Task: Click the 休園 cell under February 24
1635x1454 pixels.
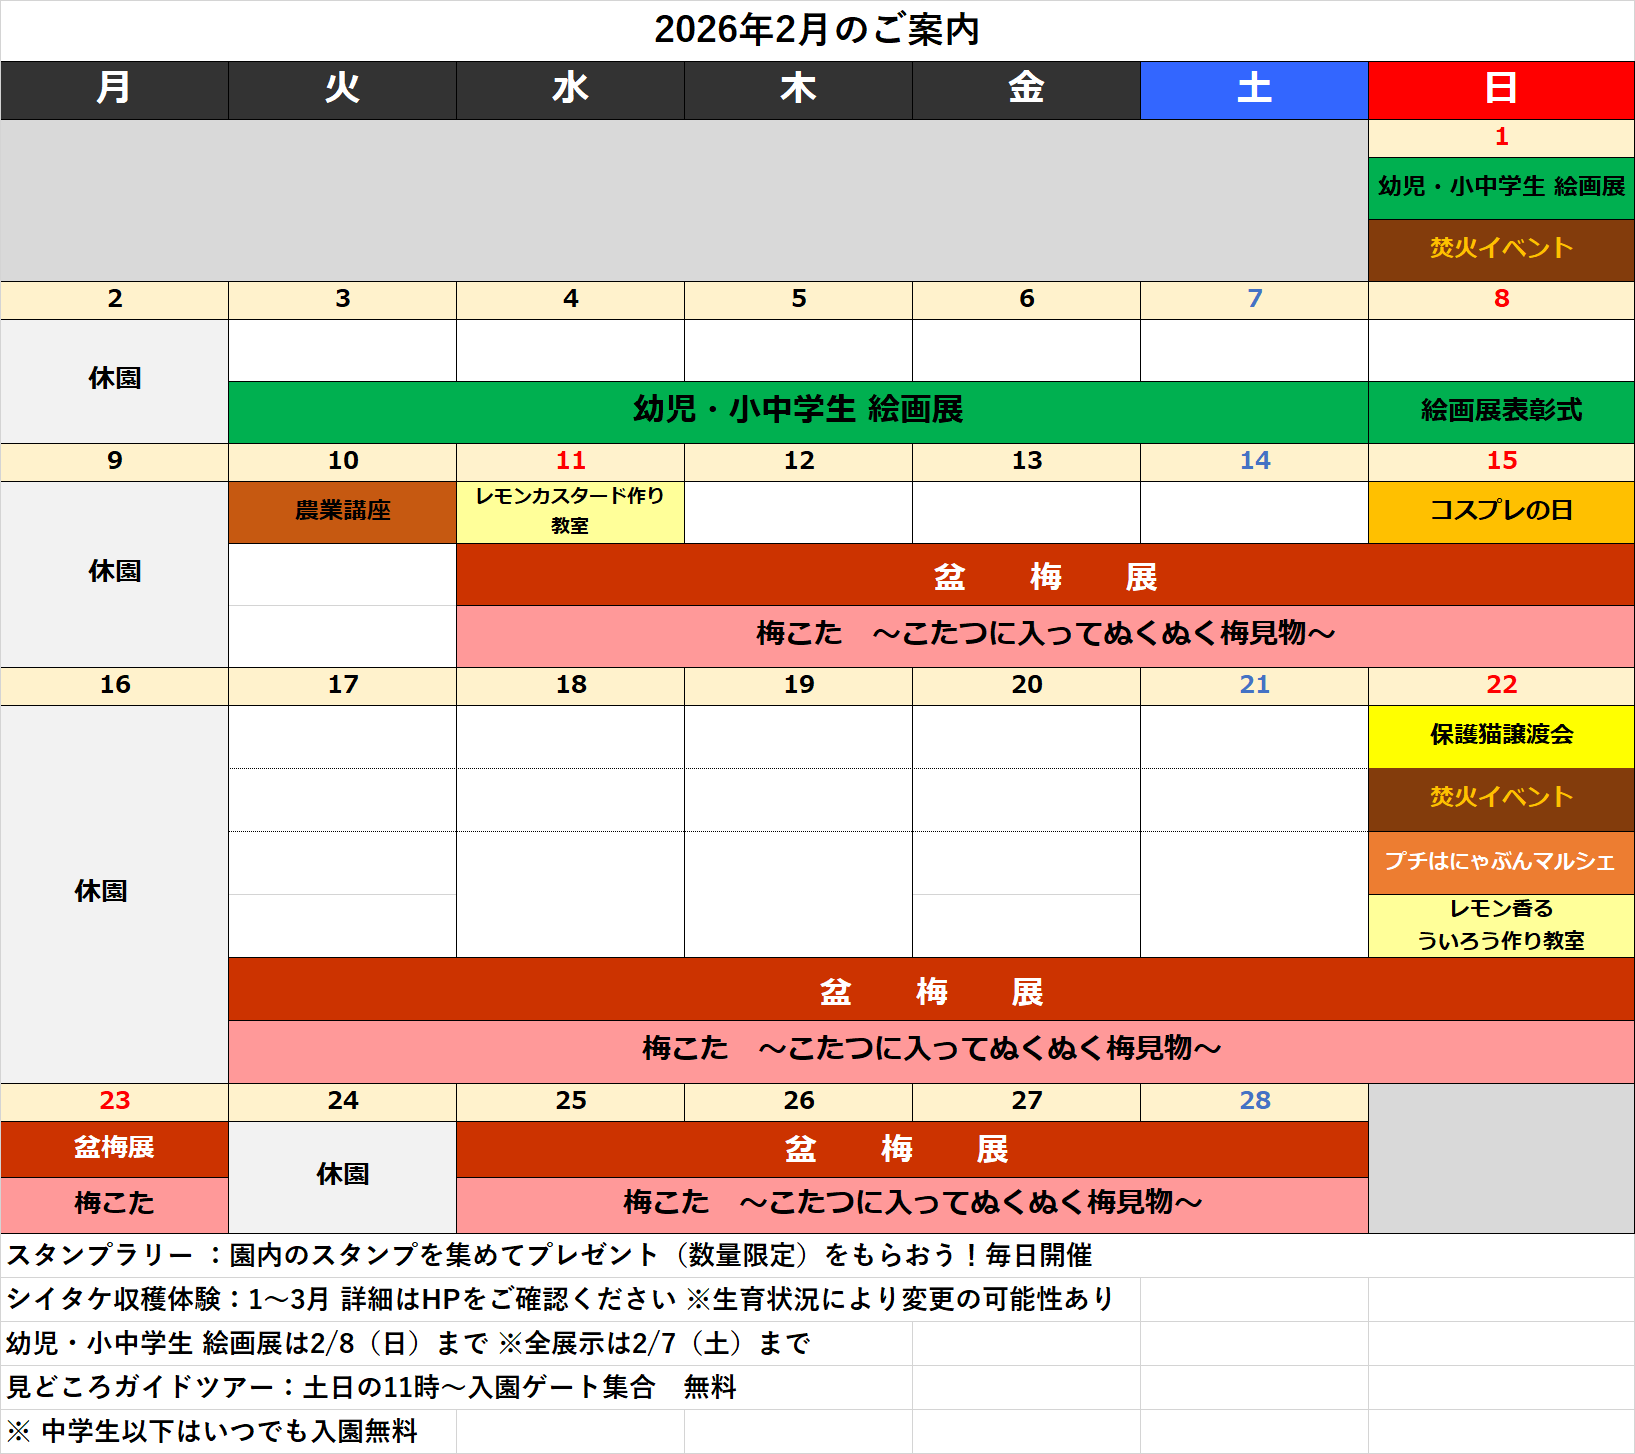Action: tap(342, 1175)
